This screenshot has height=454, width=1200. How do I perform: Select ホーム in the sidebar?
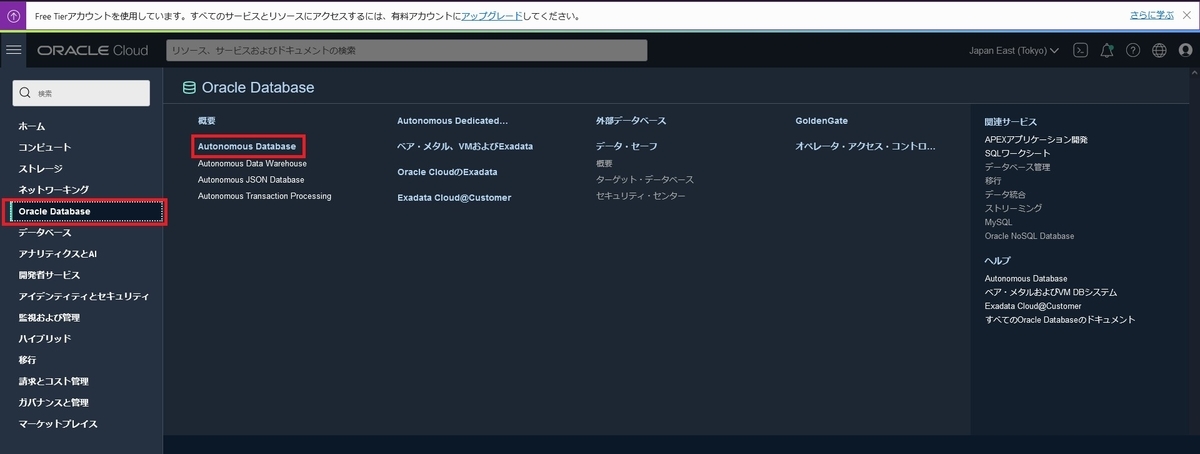tap(32, 126)
